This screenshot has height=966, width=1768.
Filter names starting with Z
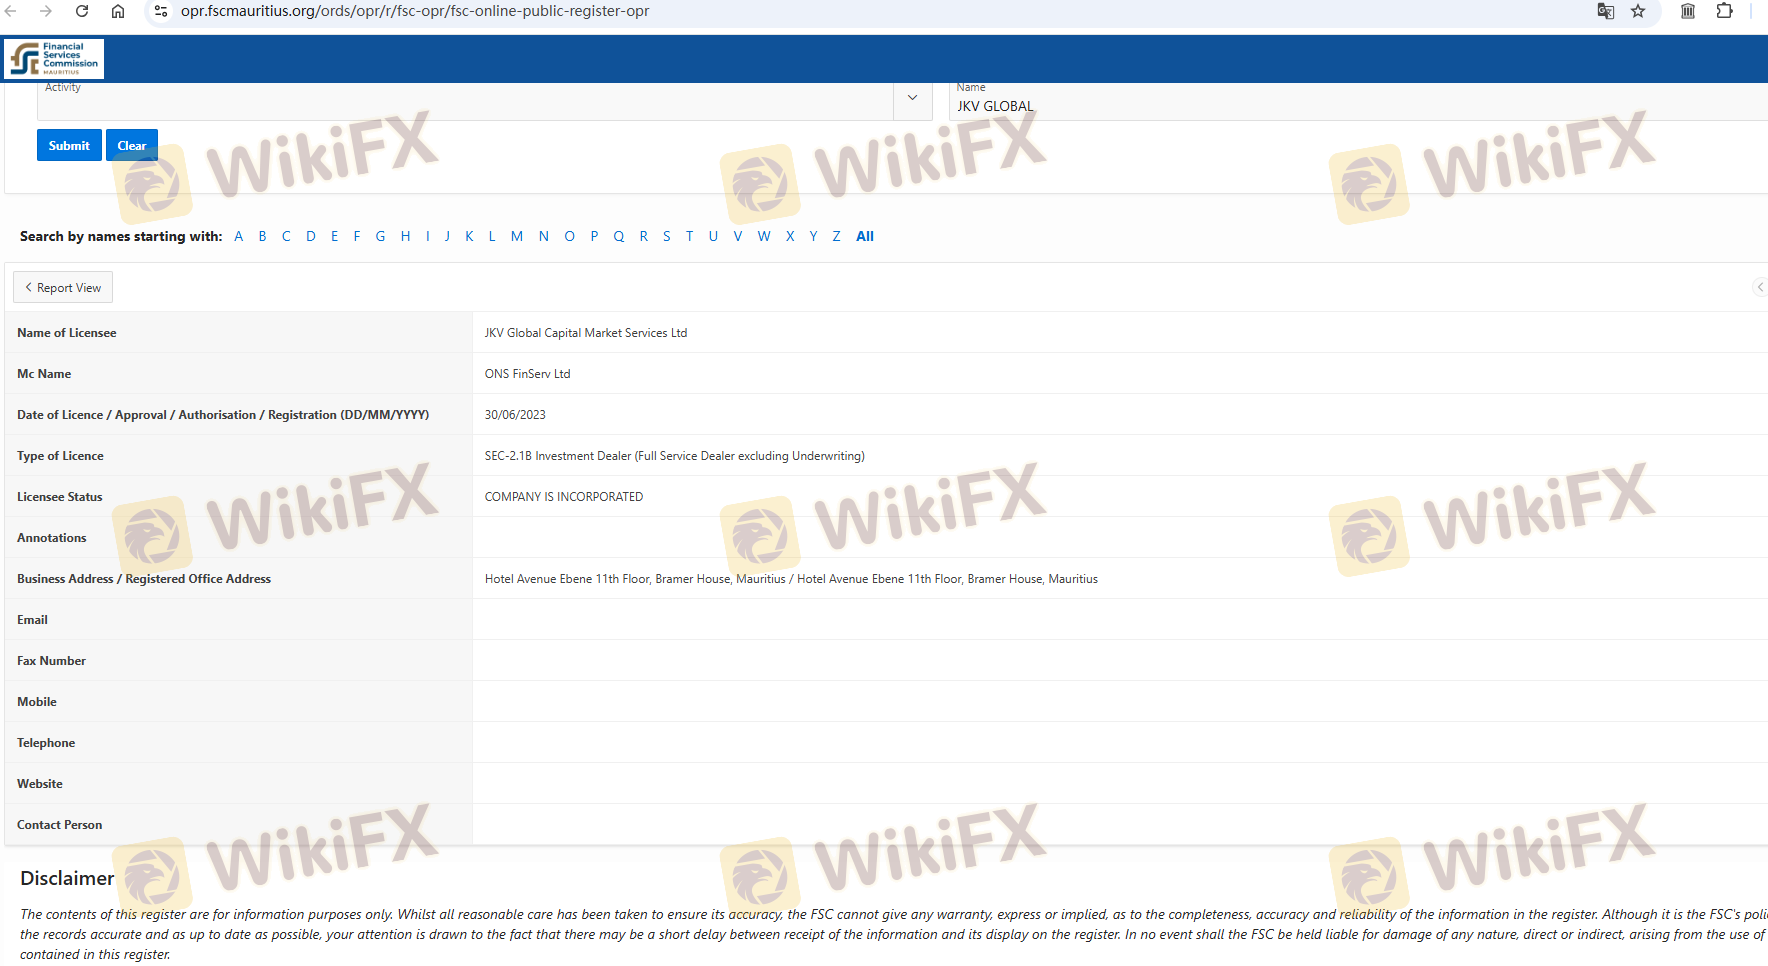pyautogui.click(x=836, y=236)
